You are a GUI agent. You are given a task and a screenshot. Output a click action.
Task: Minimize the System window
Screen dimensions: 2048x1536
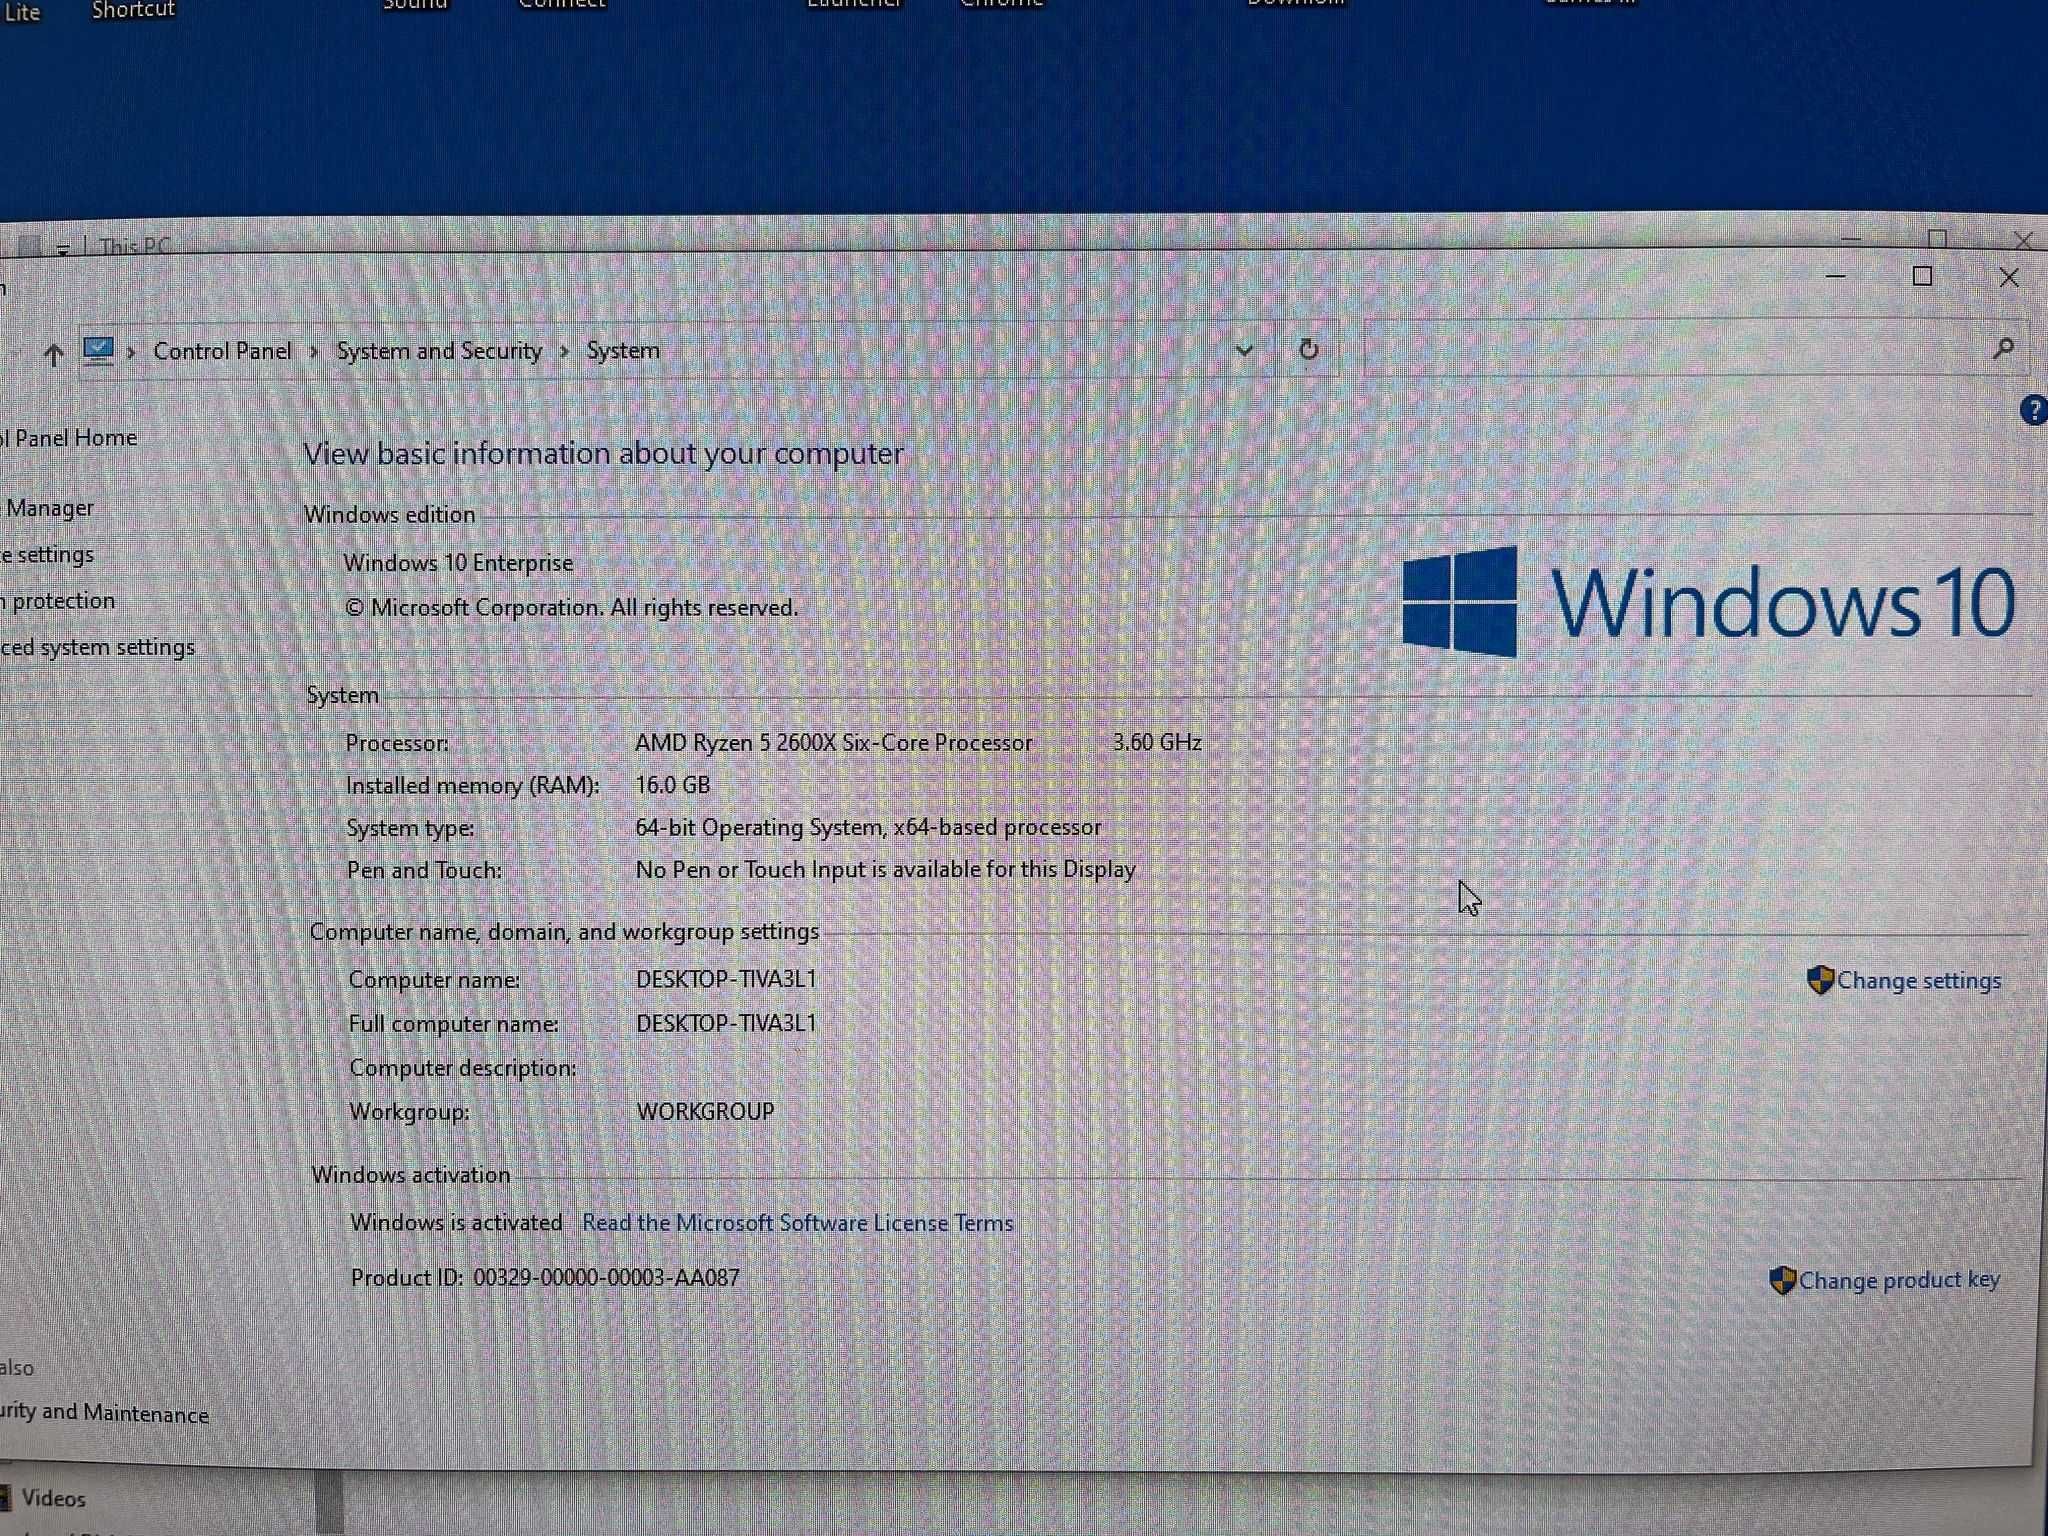tap(1835, 276)
